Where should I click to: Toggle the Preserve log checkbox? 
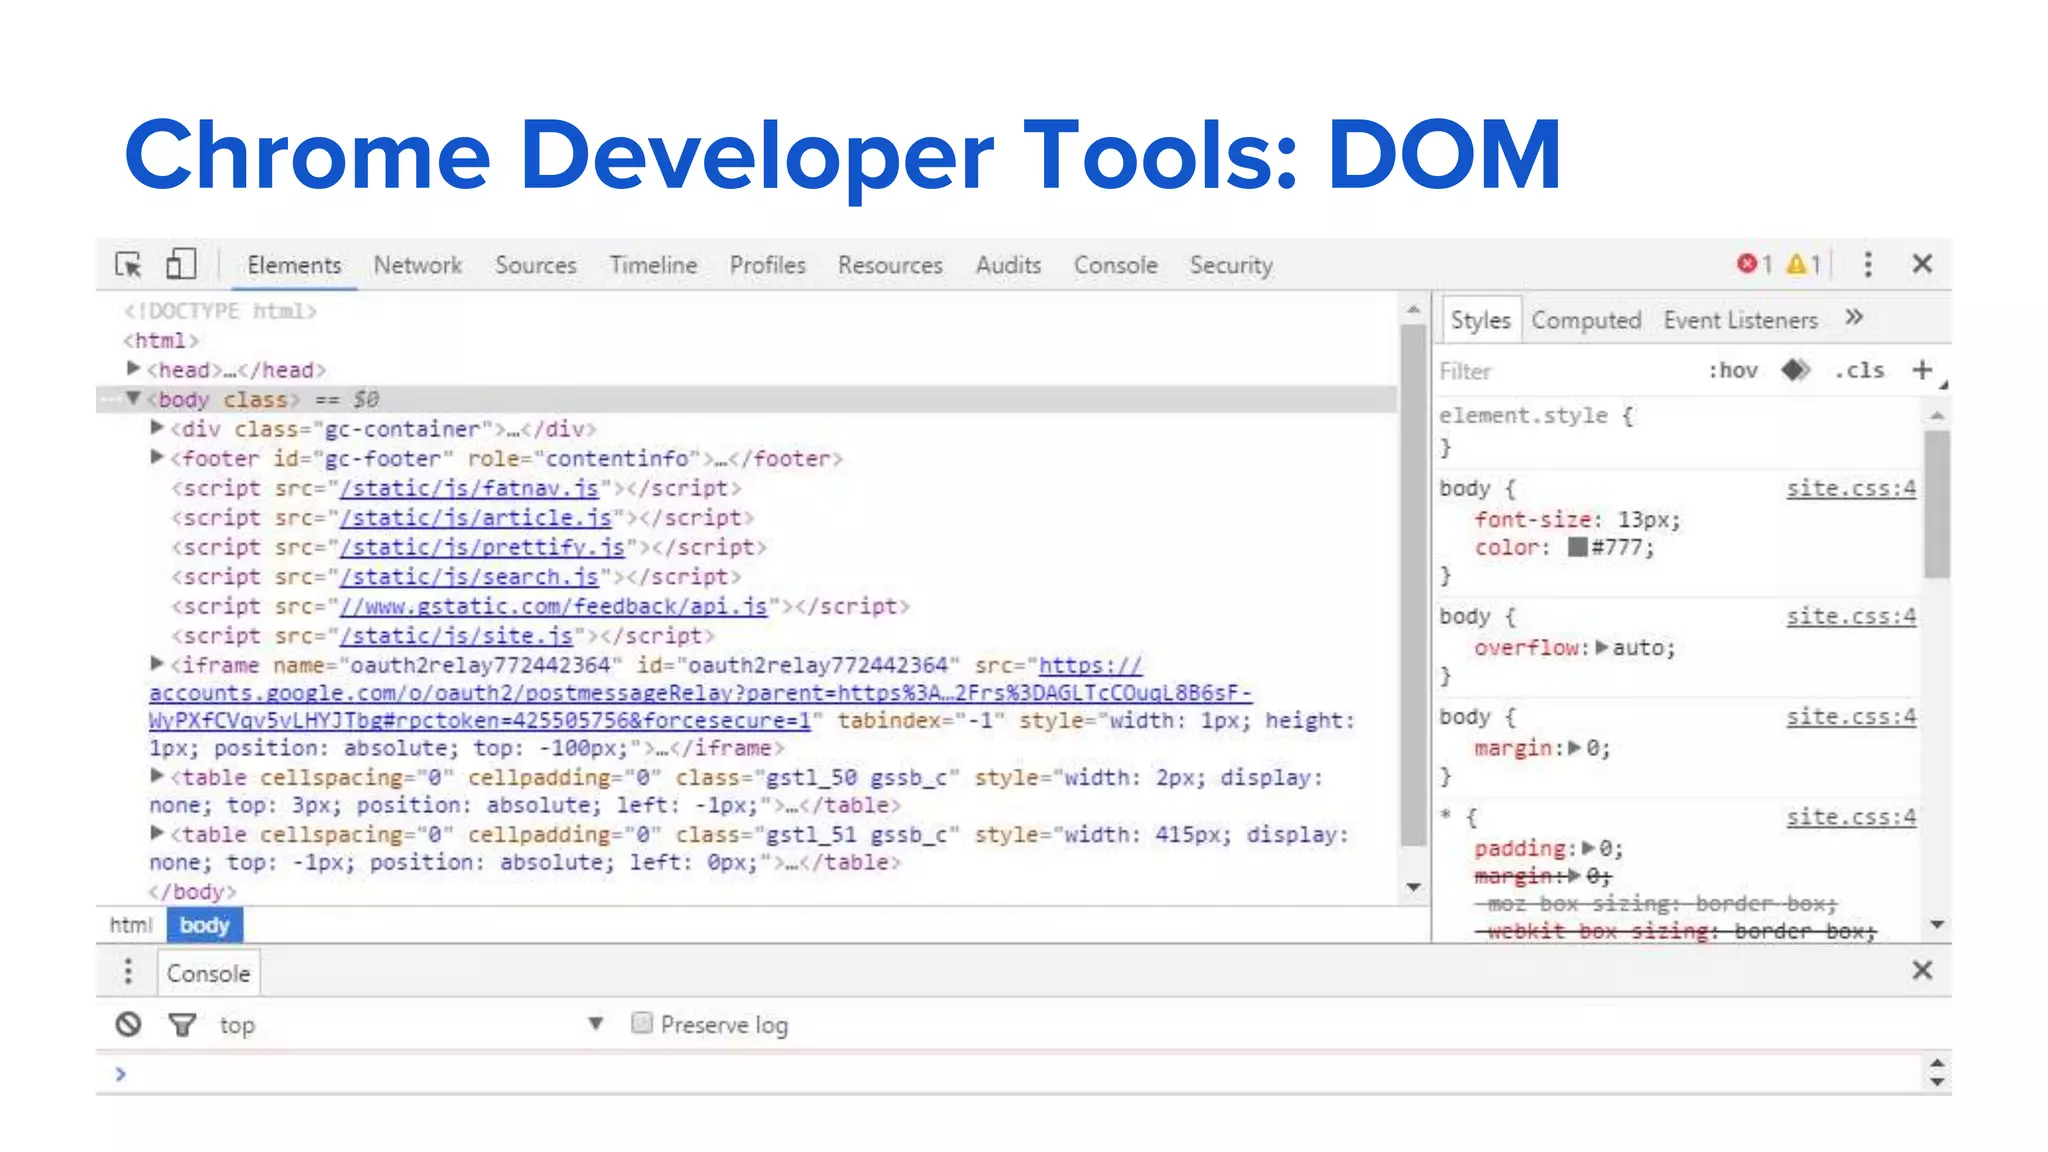(642, 1022)
